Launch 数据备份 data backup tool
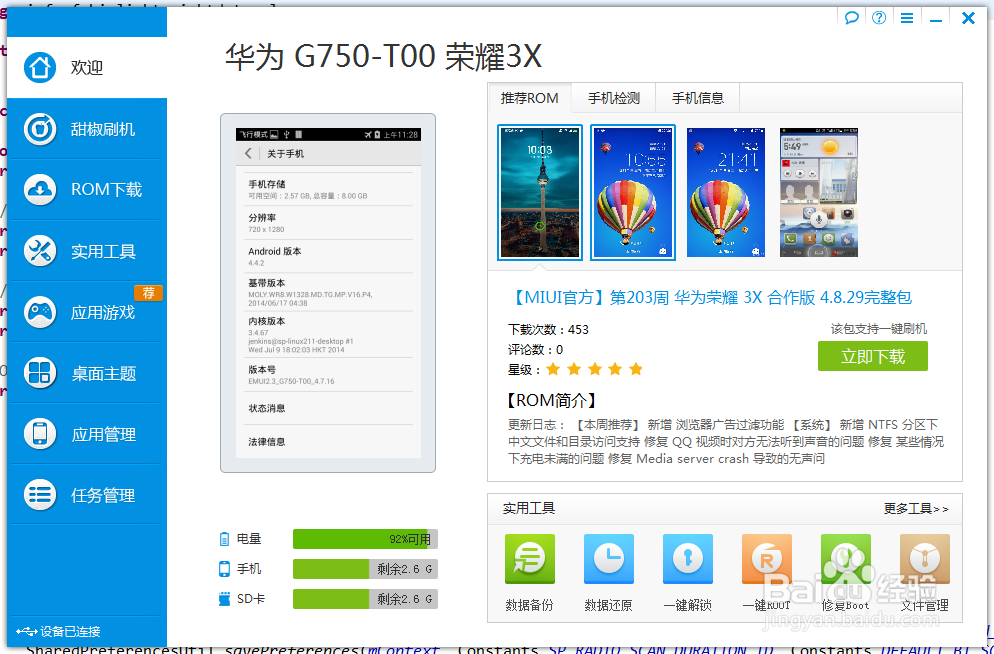The height and width of the screenshot is (654, 994). click(x=529, y=572)
